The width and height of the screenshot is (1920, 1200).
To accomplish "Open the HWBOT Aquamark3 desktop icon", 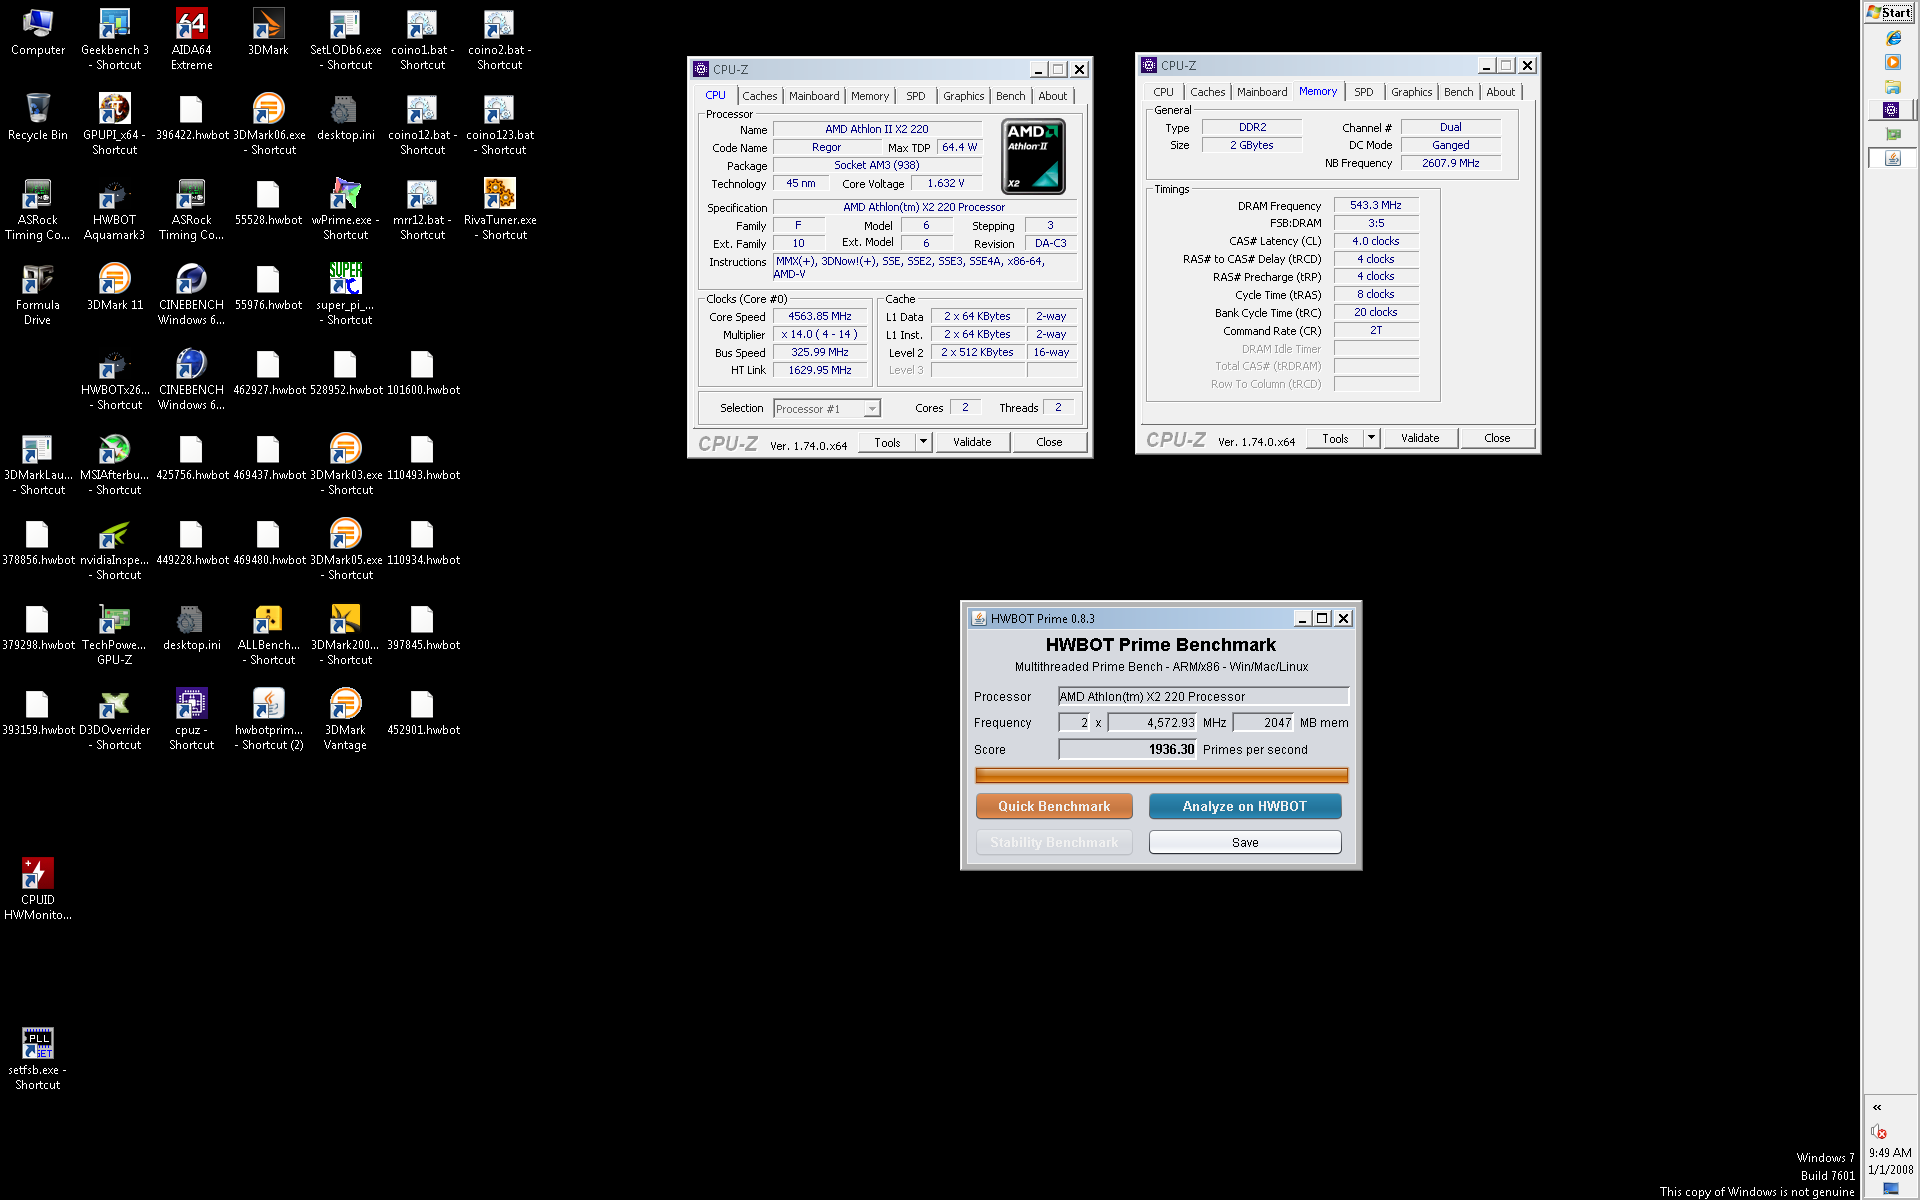I will 115,210.
